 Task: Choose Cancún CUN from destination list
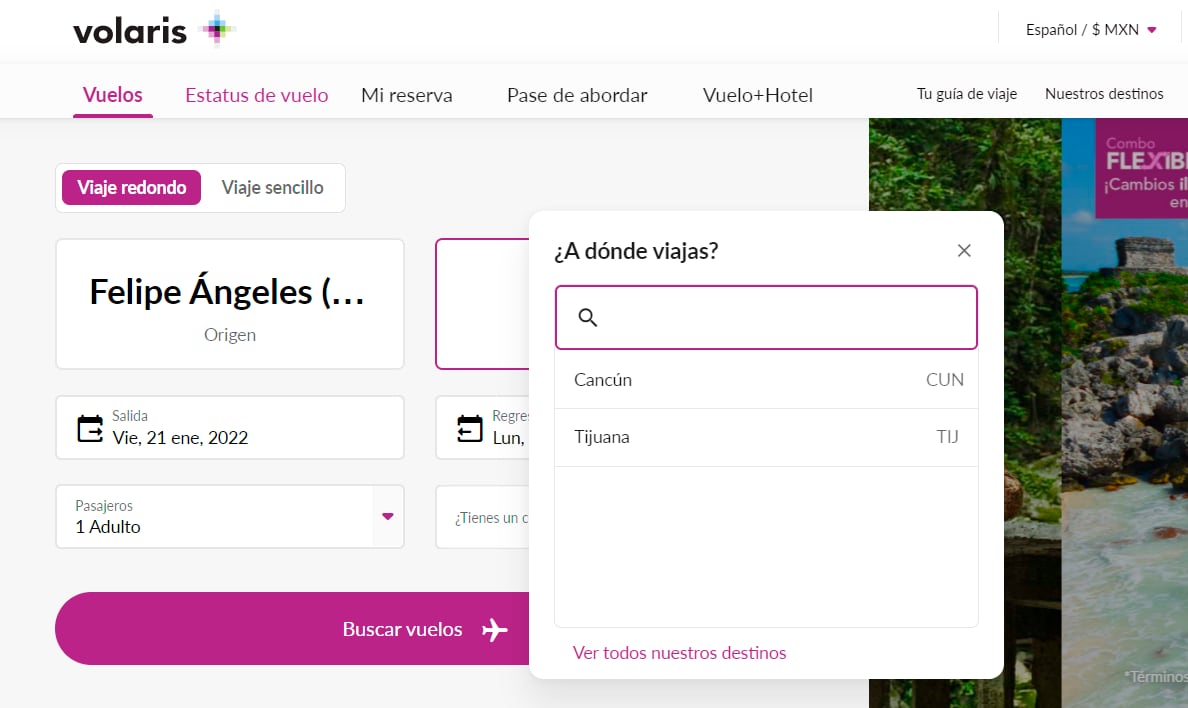coord(766,380)
